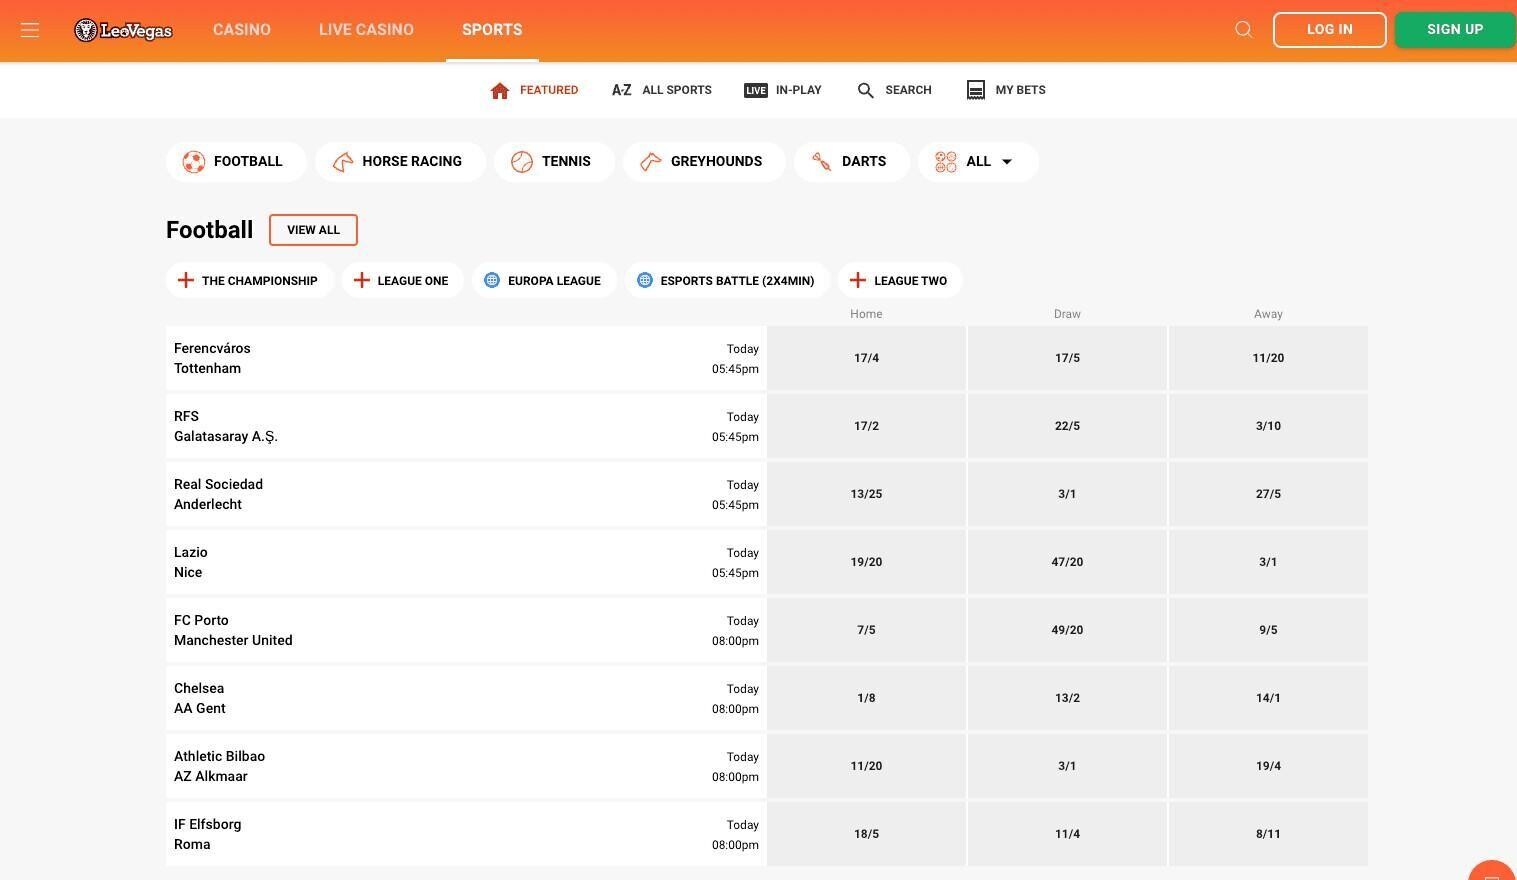
Task: Click the Search magnifier in sports nav
Action: tap(866, 90)
